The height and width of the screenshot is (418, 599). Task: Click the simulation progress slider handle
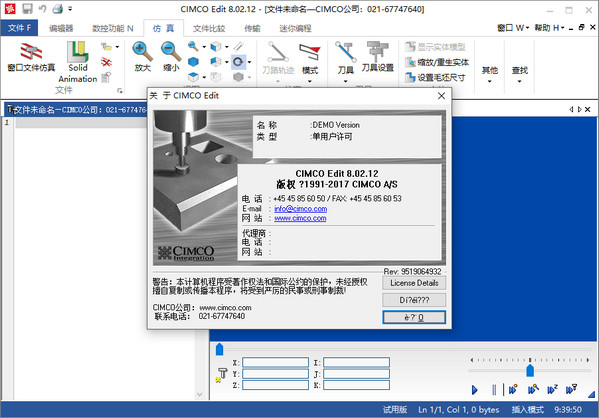tap(219, 349)
